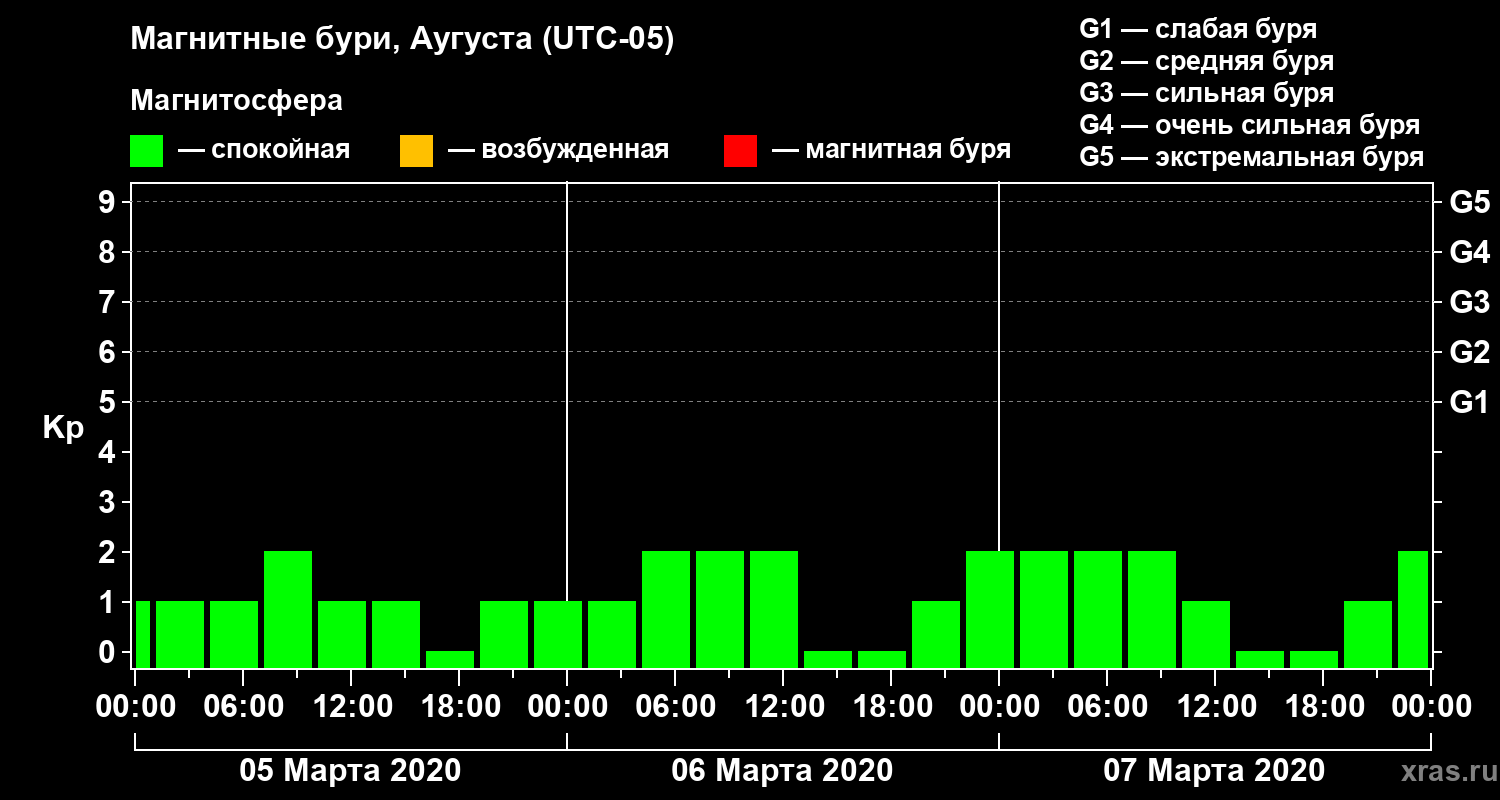Click the '— магнитная буря' legend label

(x=891, y=150)
